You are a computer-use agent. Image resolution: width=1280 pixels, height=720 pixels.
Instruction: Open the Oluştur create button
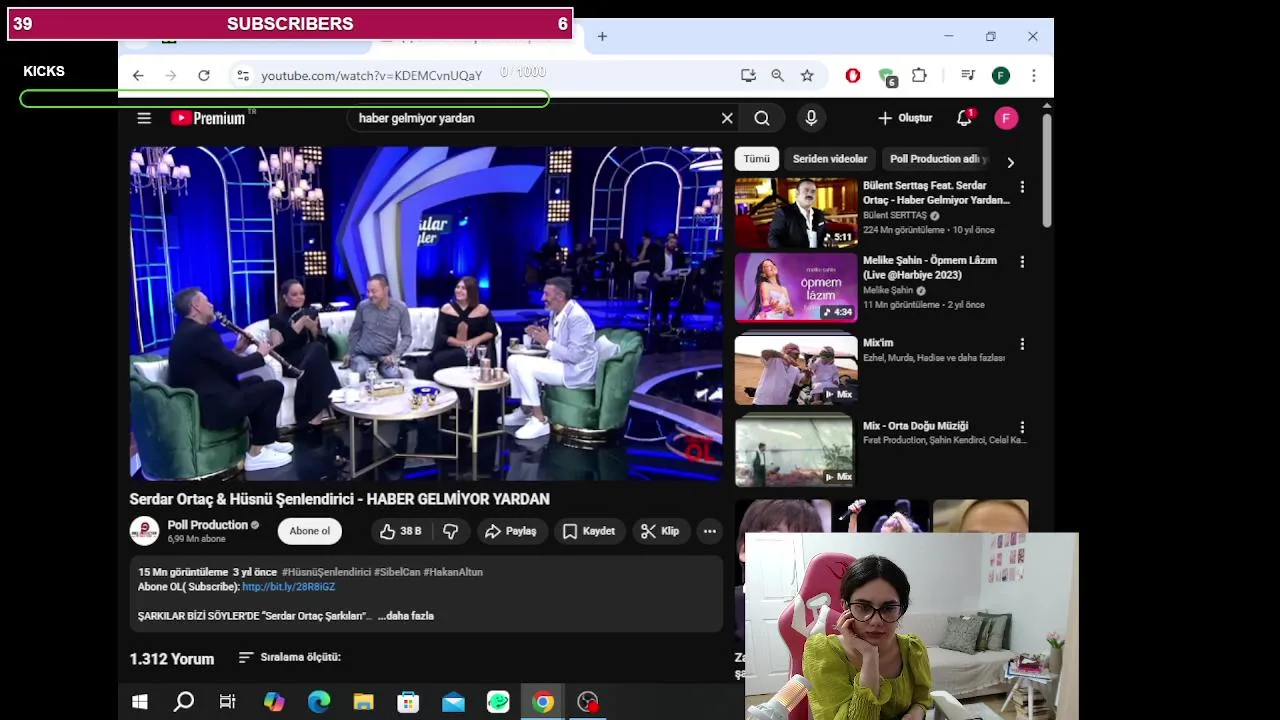905,118
